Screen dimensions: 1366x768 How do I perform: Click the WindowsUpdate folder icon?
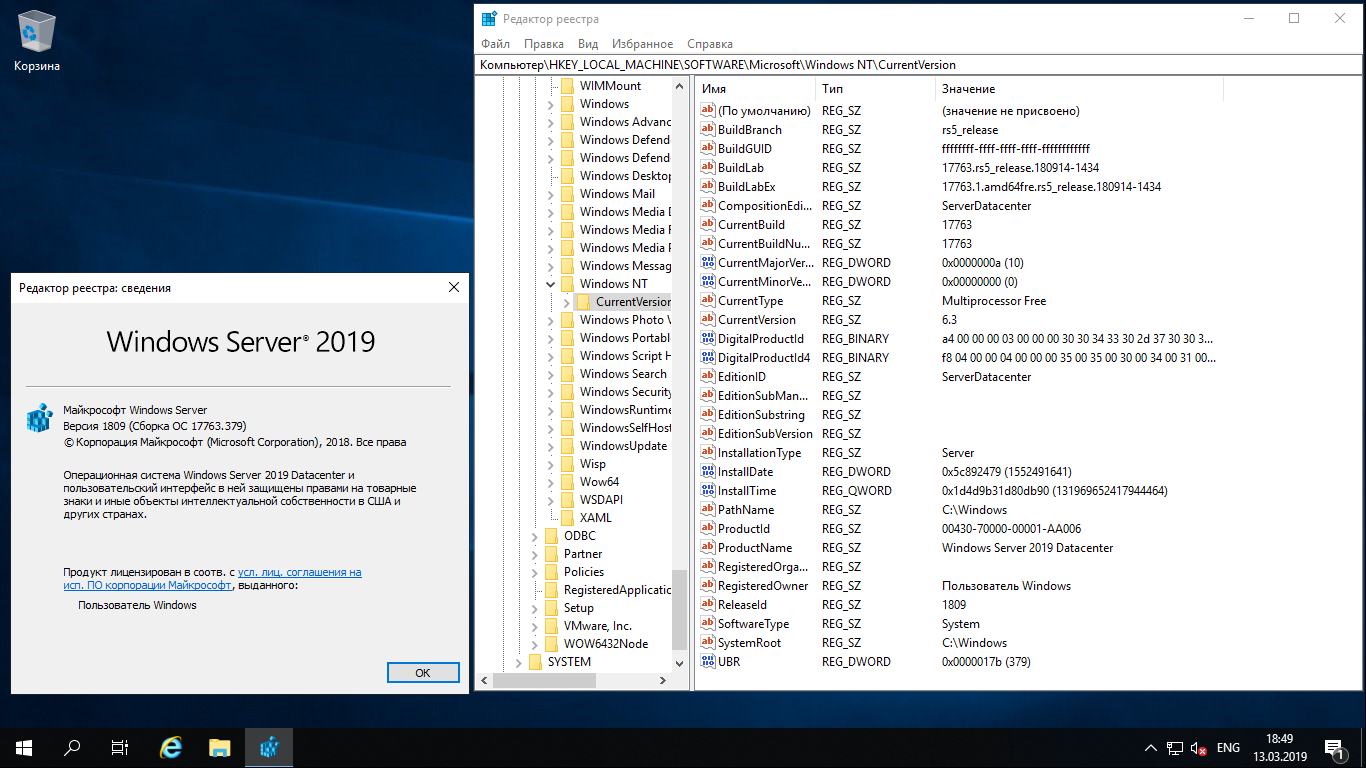click(x=567, y=446)
